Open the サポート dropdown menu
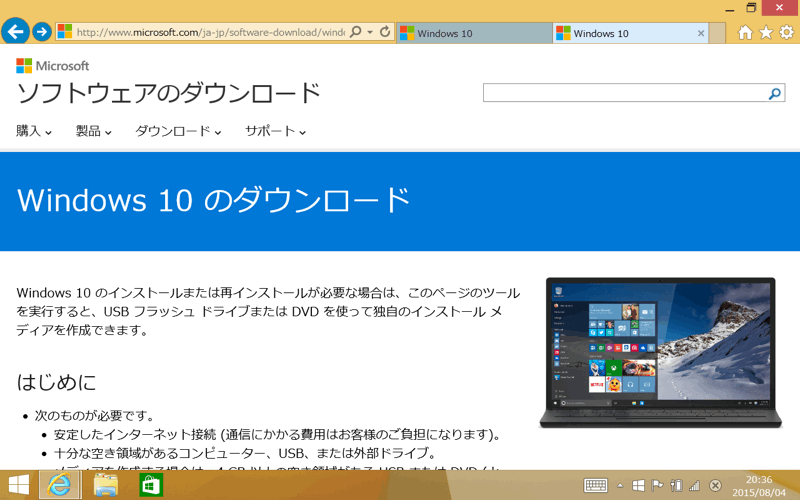The image size is (800, 500). click(x=275, y=131)
